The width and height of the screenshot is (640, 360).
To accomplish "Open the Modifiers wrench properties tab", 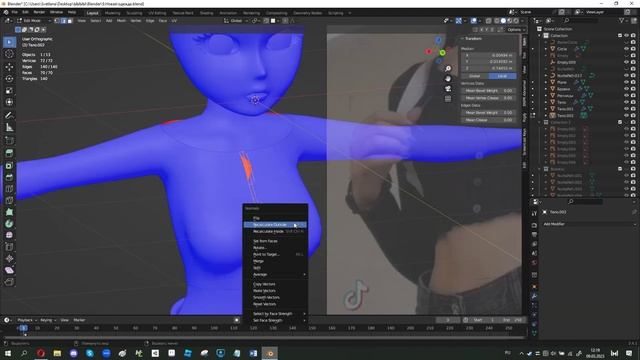I will (x=534, y=296).
